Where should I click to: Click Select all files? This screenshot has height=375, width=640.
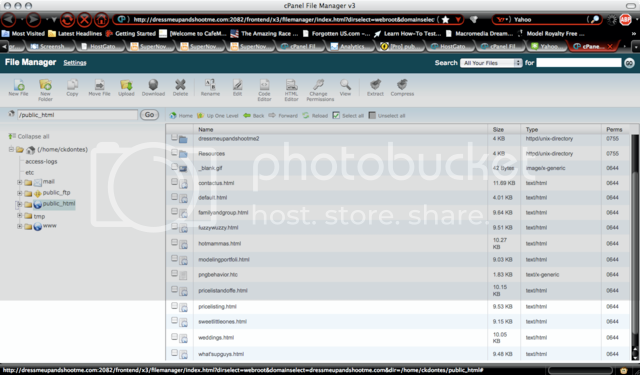click(x=348, y=115)
